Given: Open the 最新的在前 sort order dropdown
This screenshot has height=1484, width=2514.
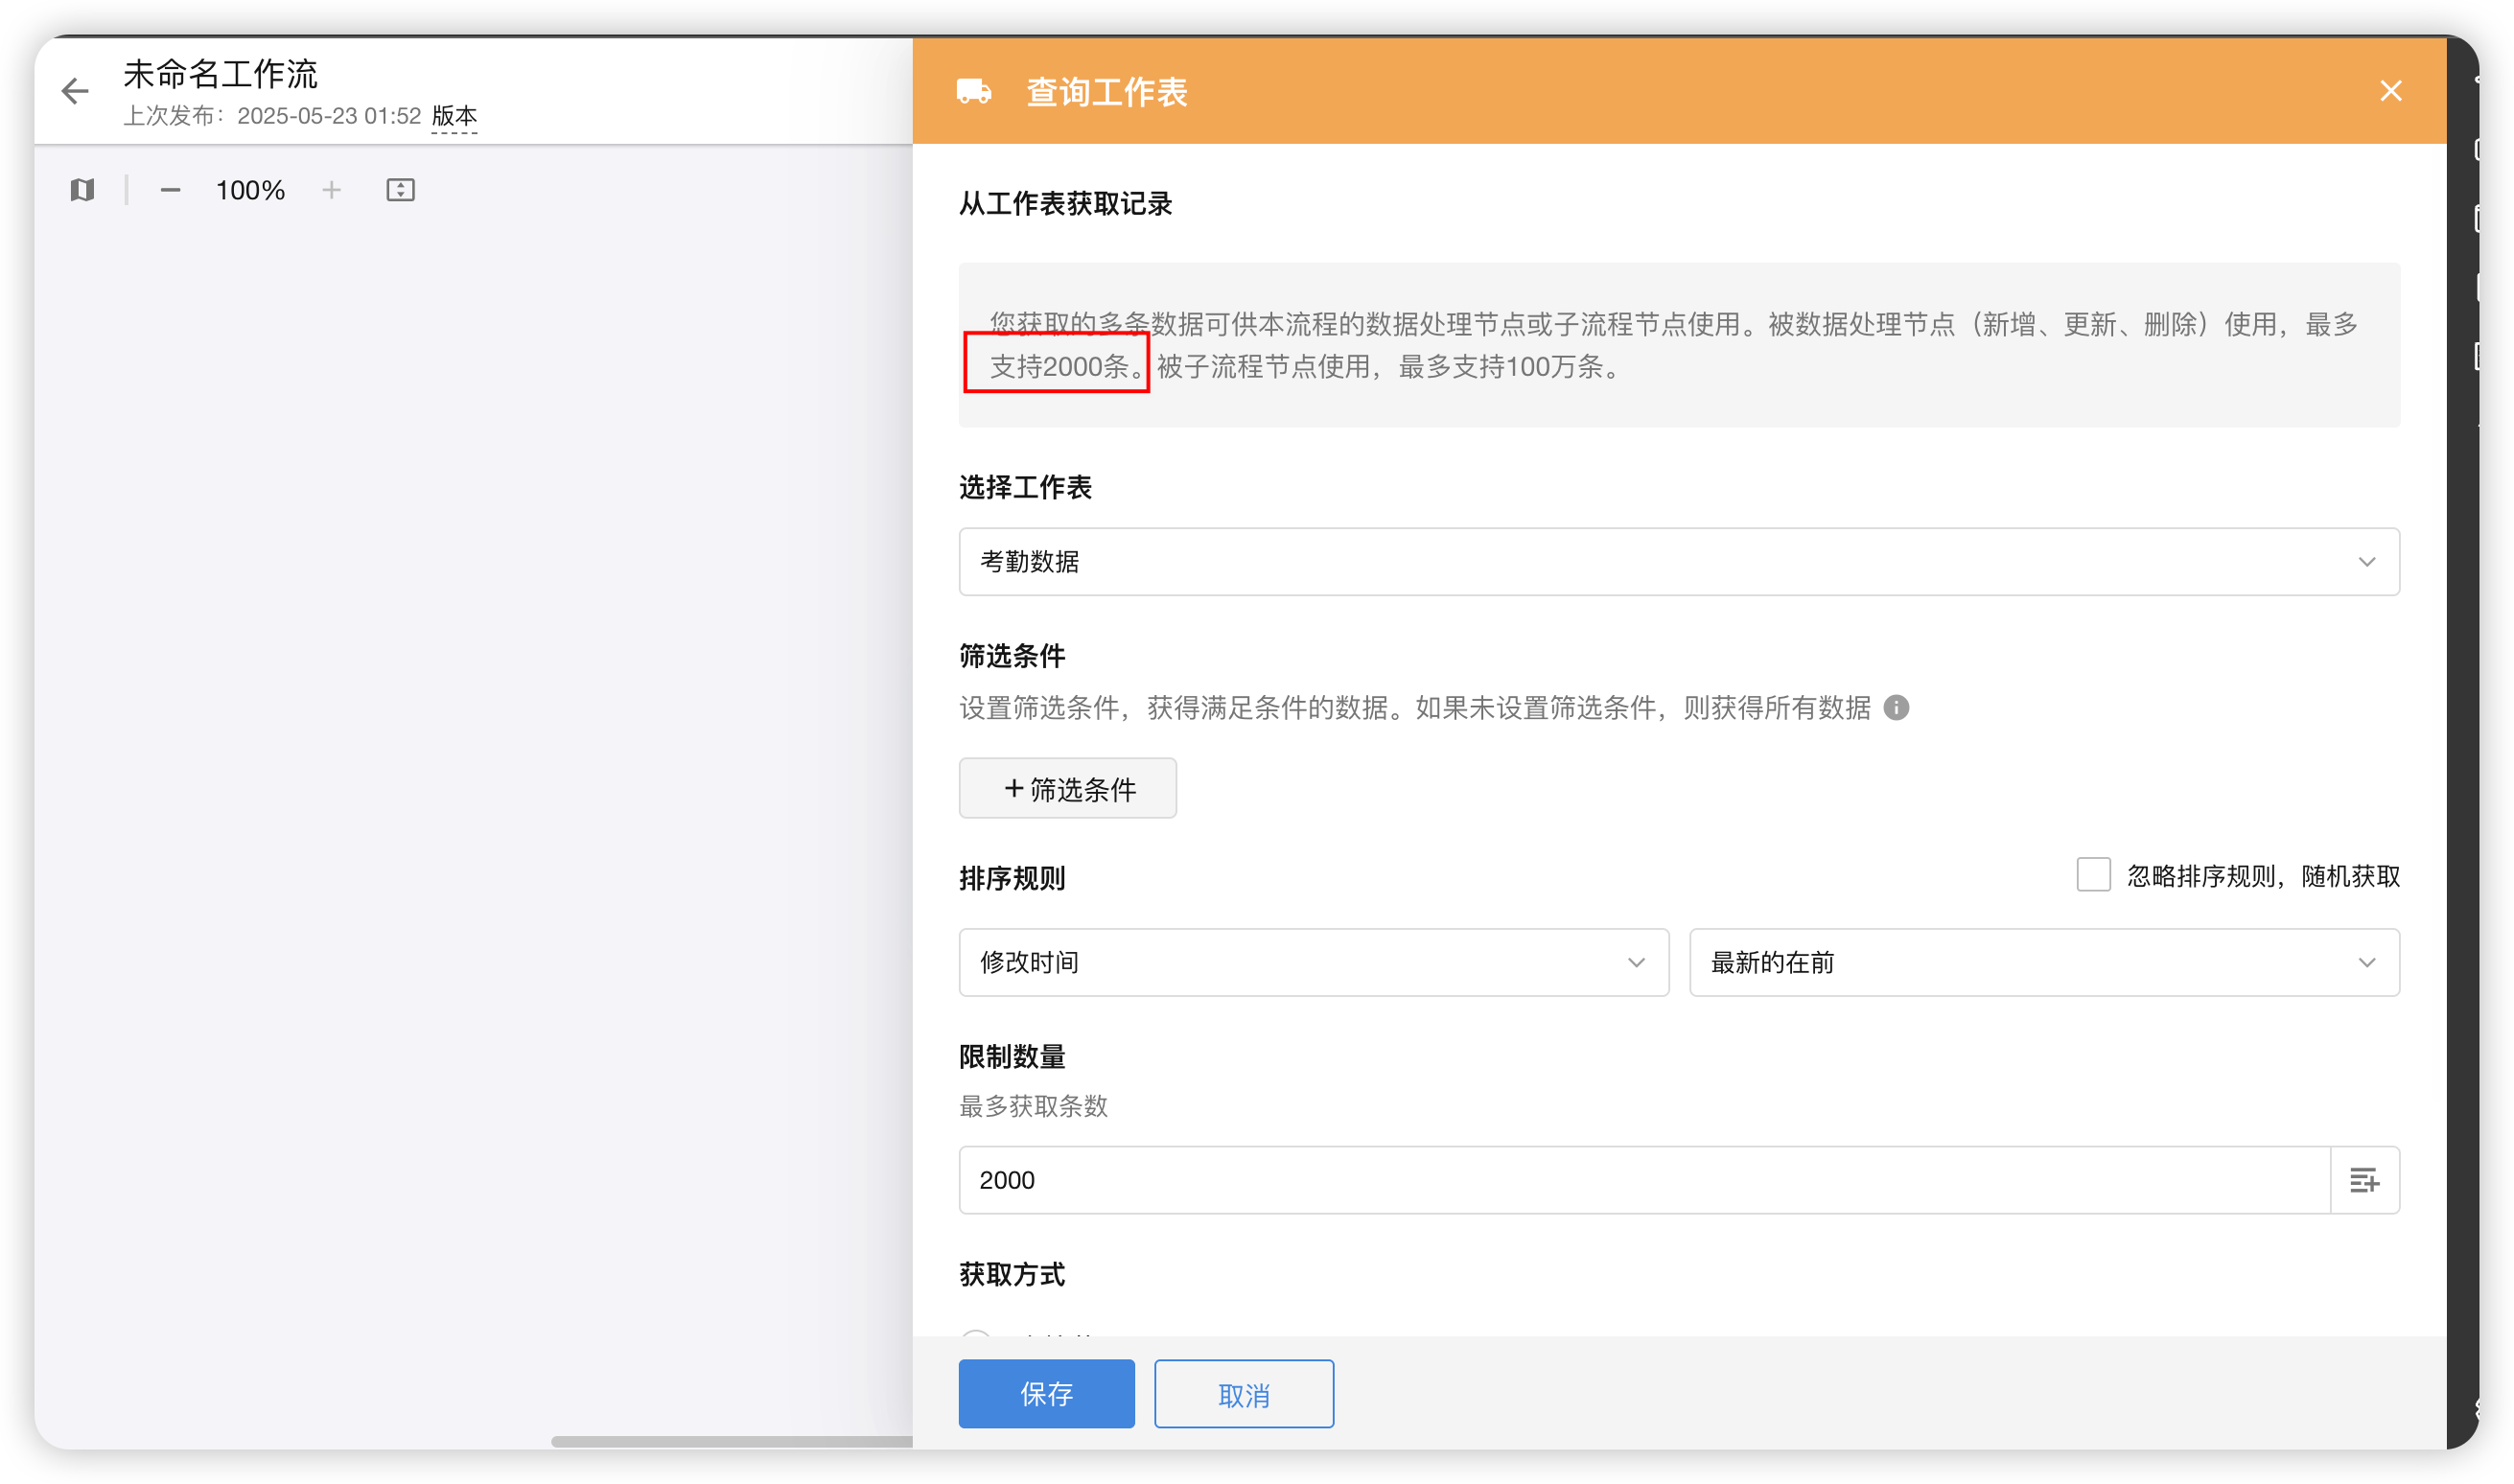Looking at the screenshot, I should [2043, 962].
